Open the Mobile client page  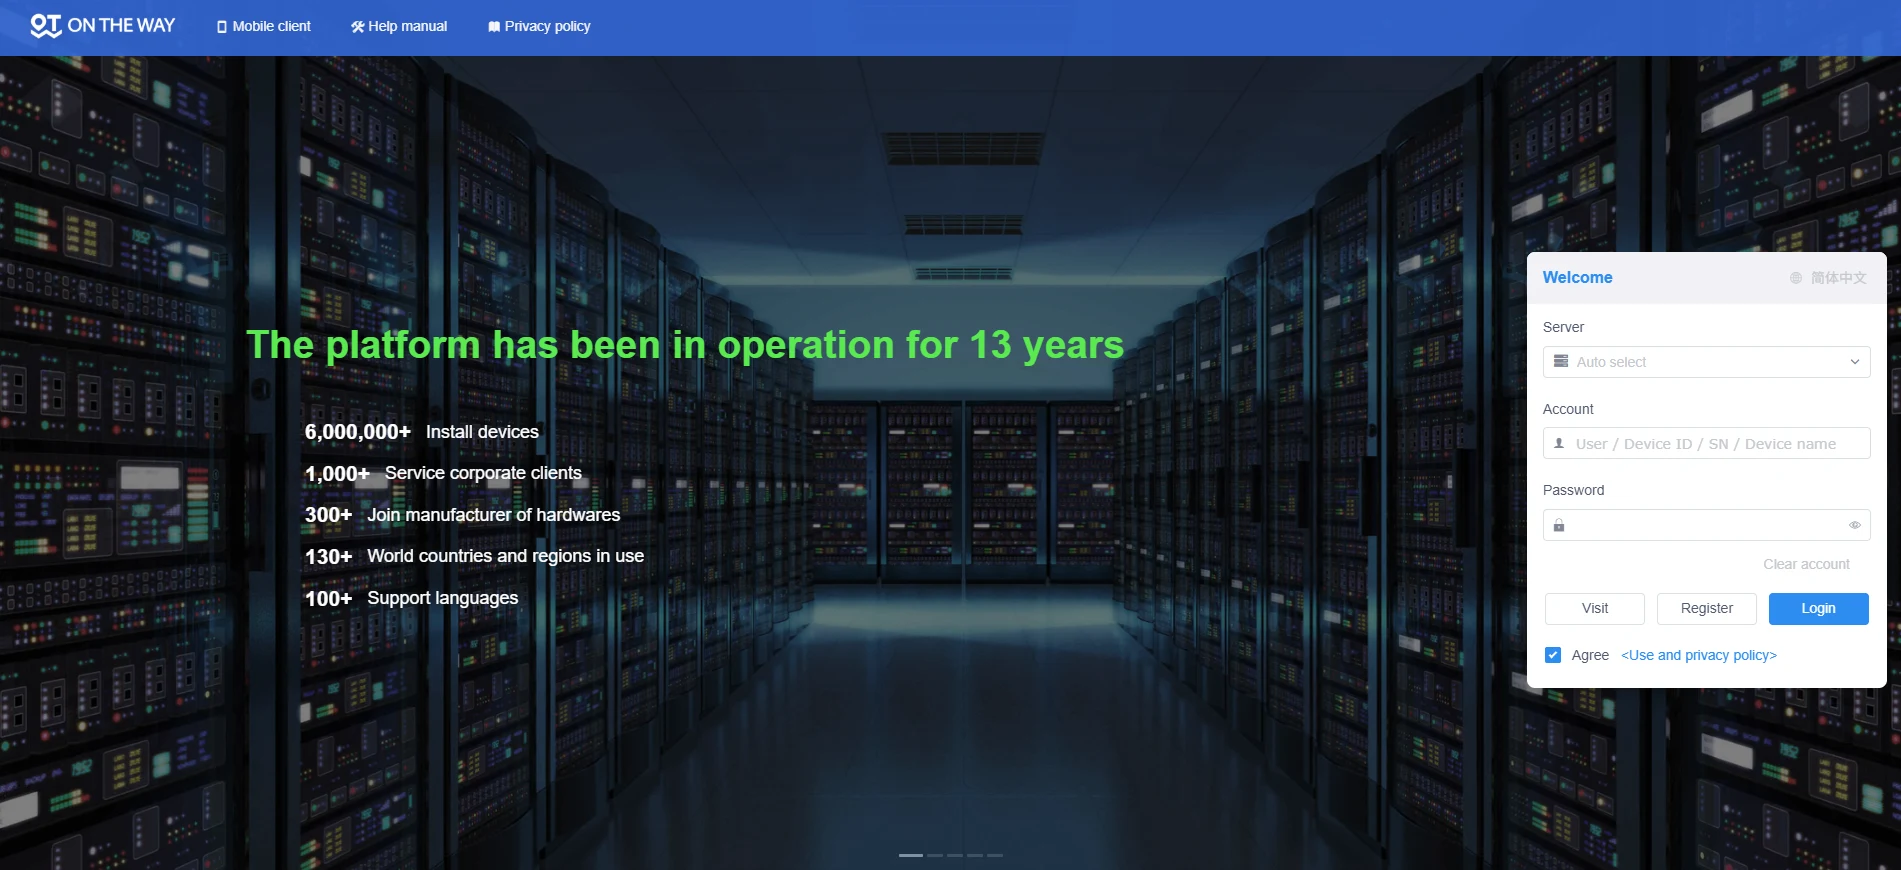click(264, 27)
